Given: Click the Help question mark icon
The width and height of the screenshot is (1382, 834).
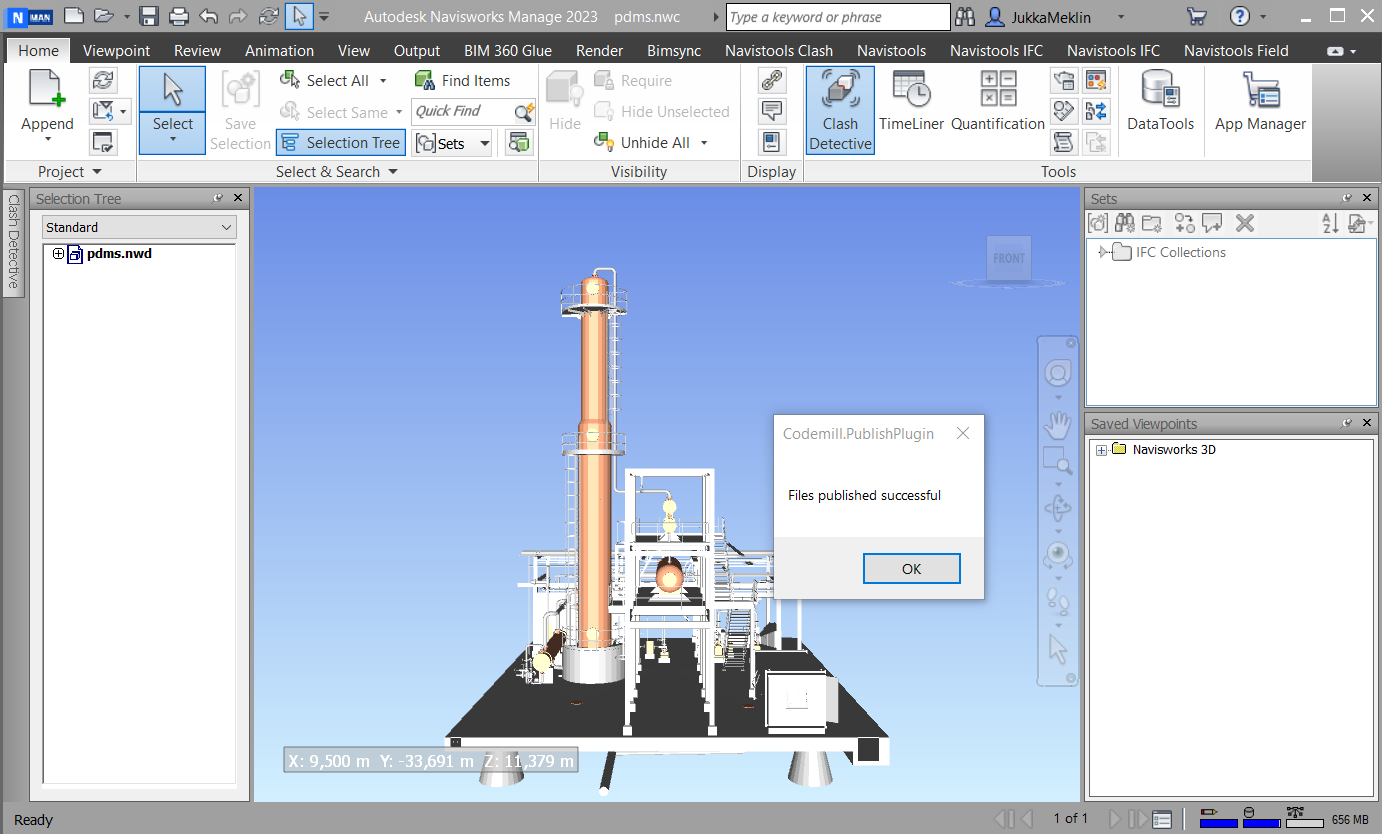Looking at the screenshot, I should click(x=1240, y=16).
